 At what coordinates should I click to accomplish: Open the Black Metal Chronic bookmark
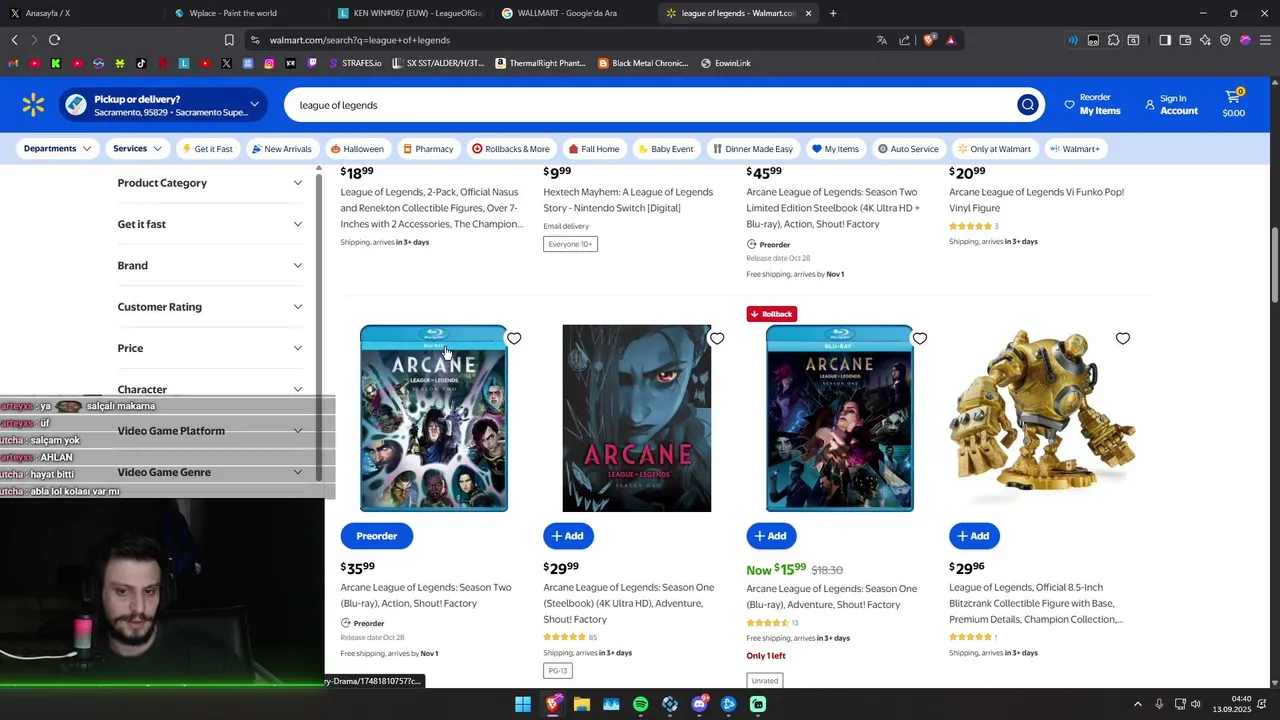point(643,63)
